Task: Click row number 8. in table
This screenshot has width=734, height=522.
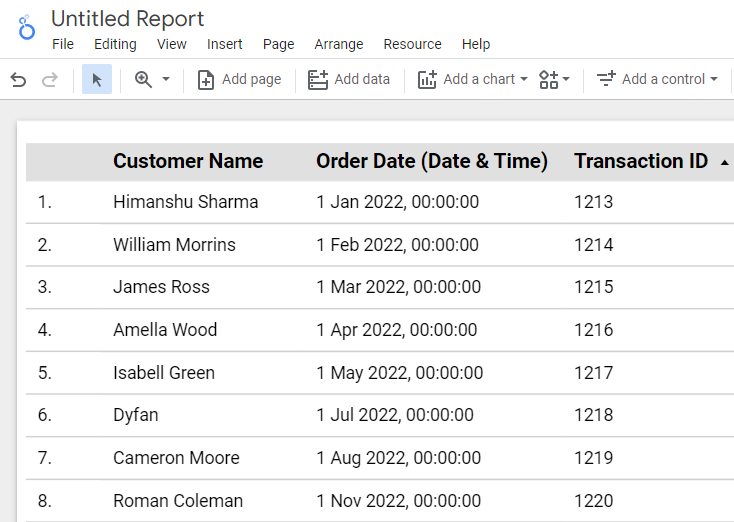Action: click(x=44, y=501)
